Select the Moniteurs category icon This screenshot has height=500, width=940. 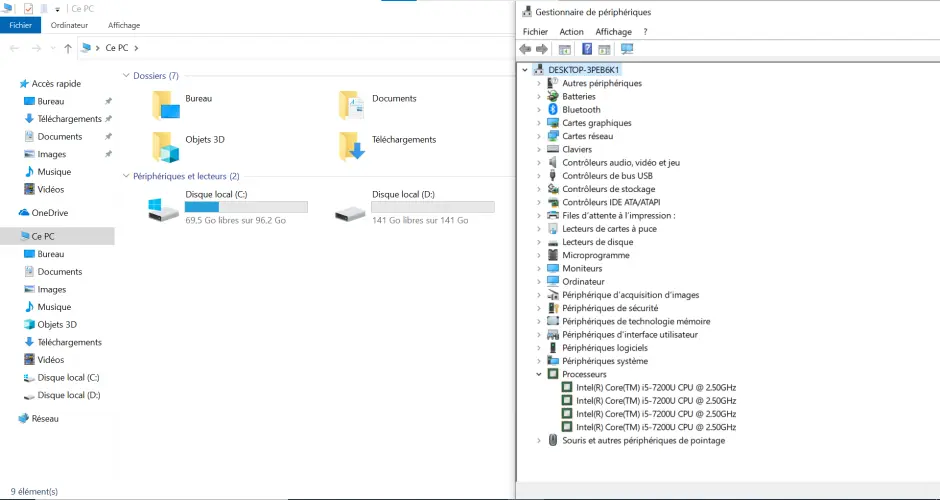click(553, 269)
